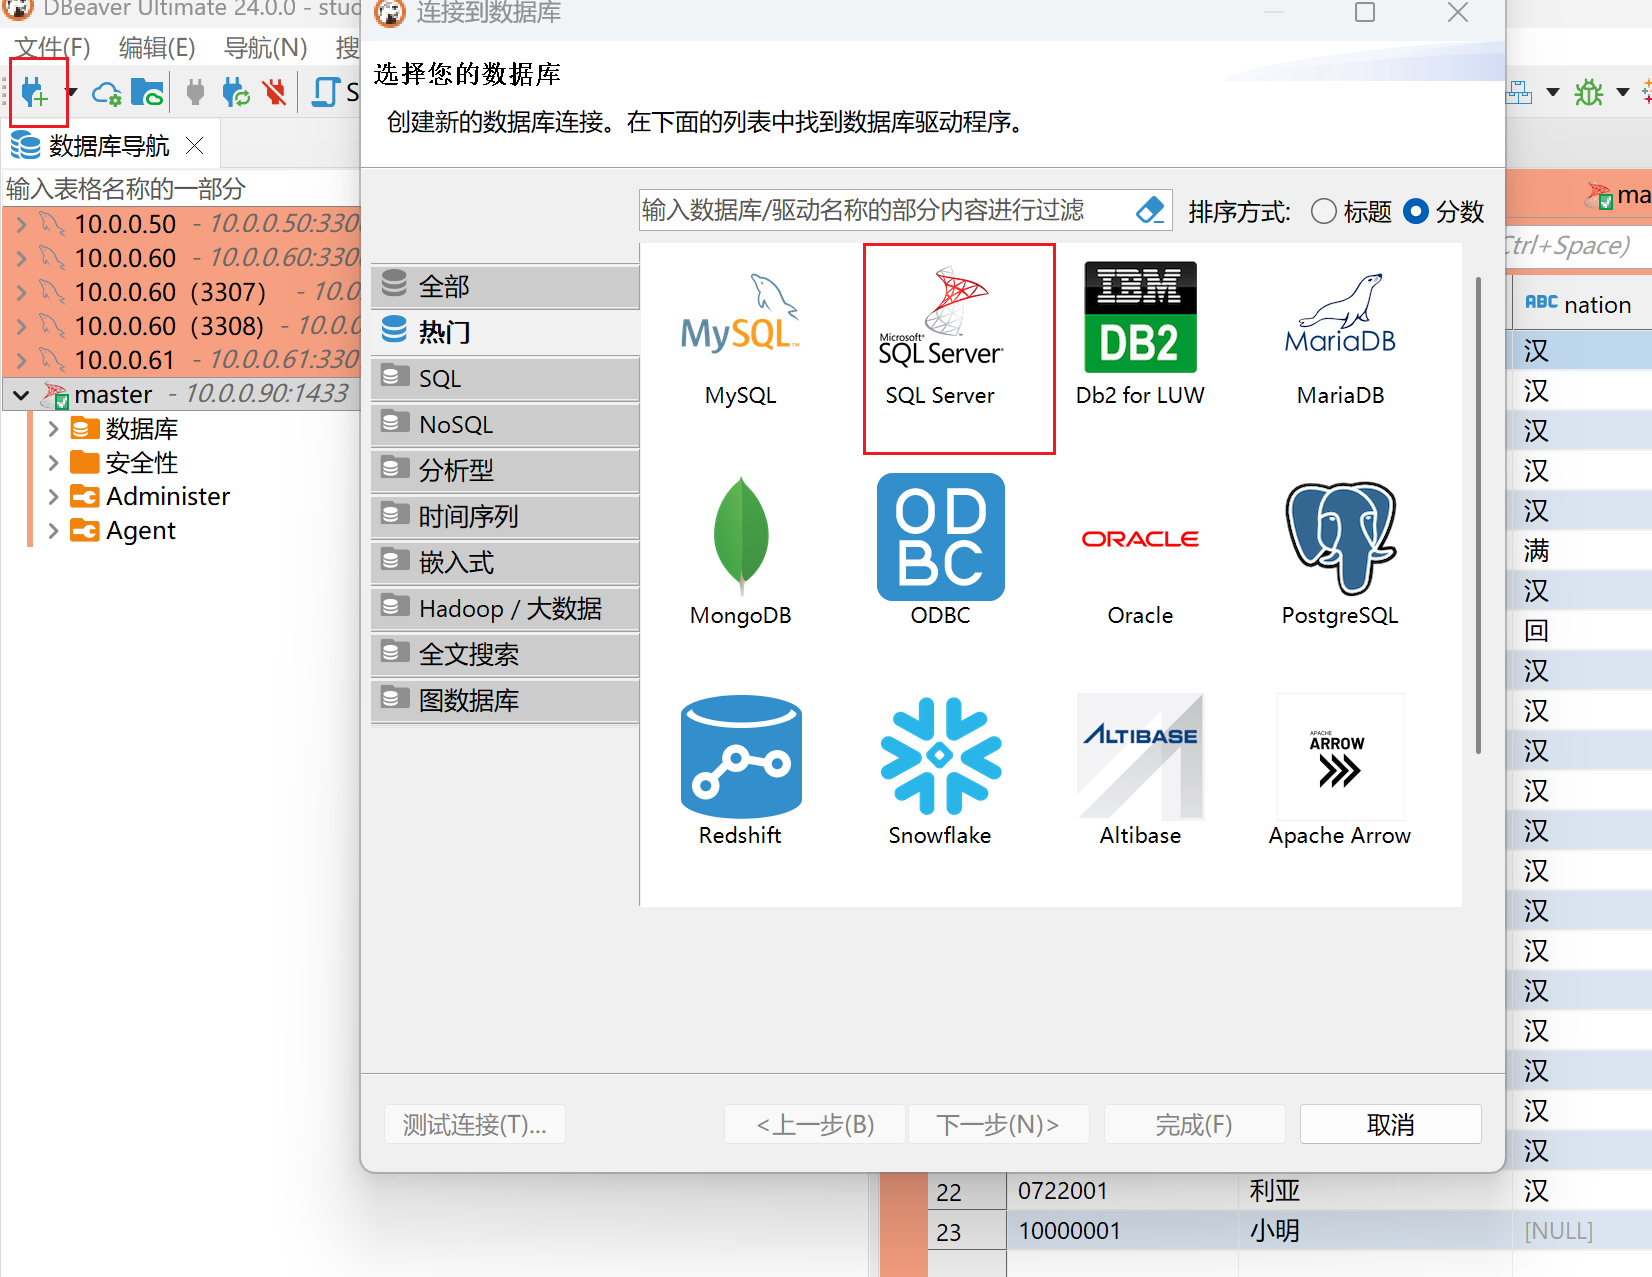Select the Altibase driver
Image resolution: width=1652 pixels, height=1277 pixels.
(x=1140, y=772)
